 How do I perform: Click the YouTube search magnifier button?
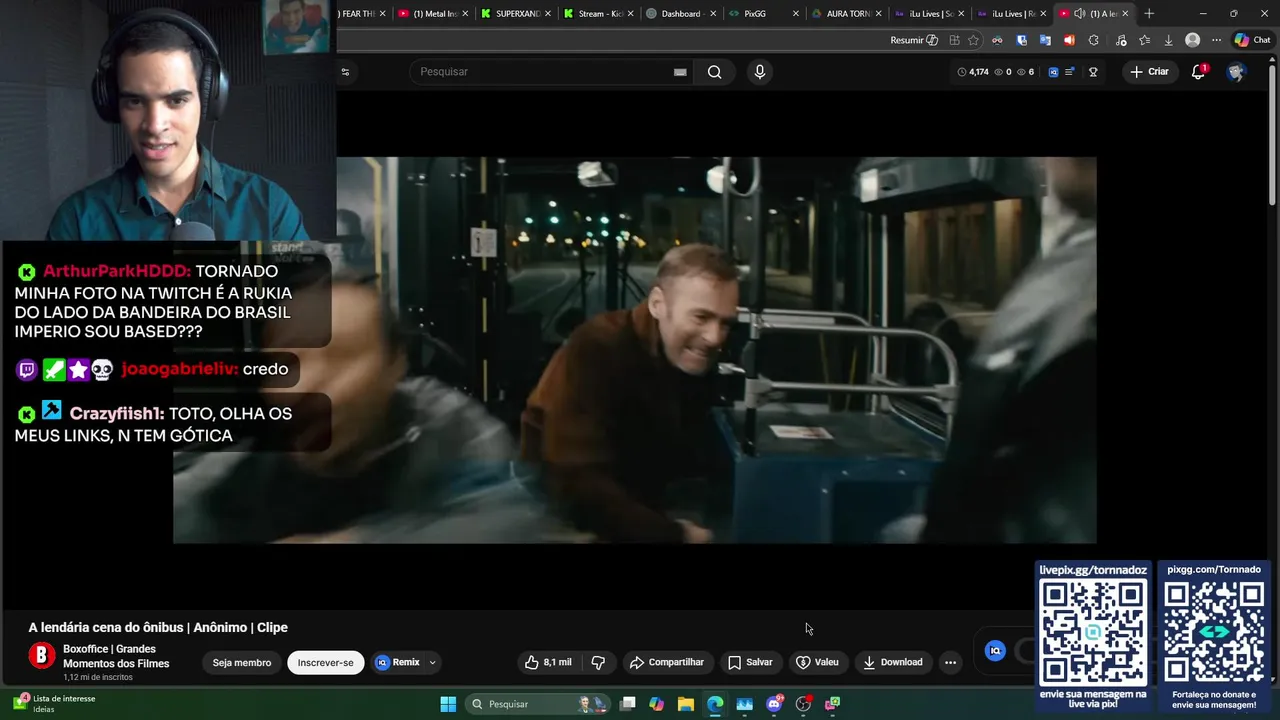click(x=714, y=72)
